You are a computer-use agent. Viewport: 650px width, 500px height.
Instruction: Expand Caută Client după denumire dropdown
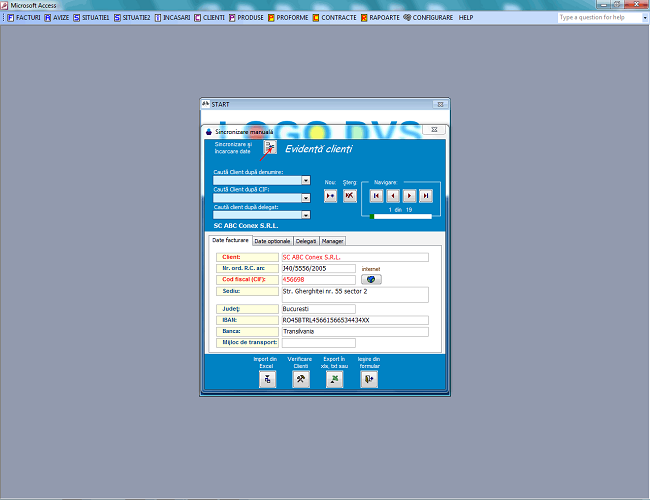306,180
